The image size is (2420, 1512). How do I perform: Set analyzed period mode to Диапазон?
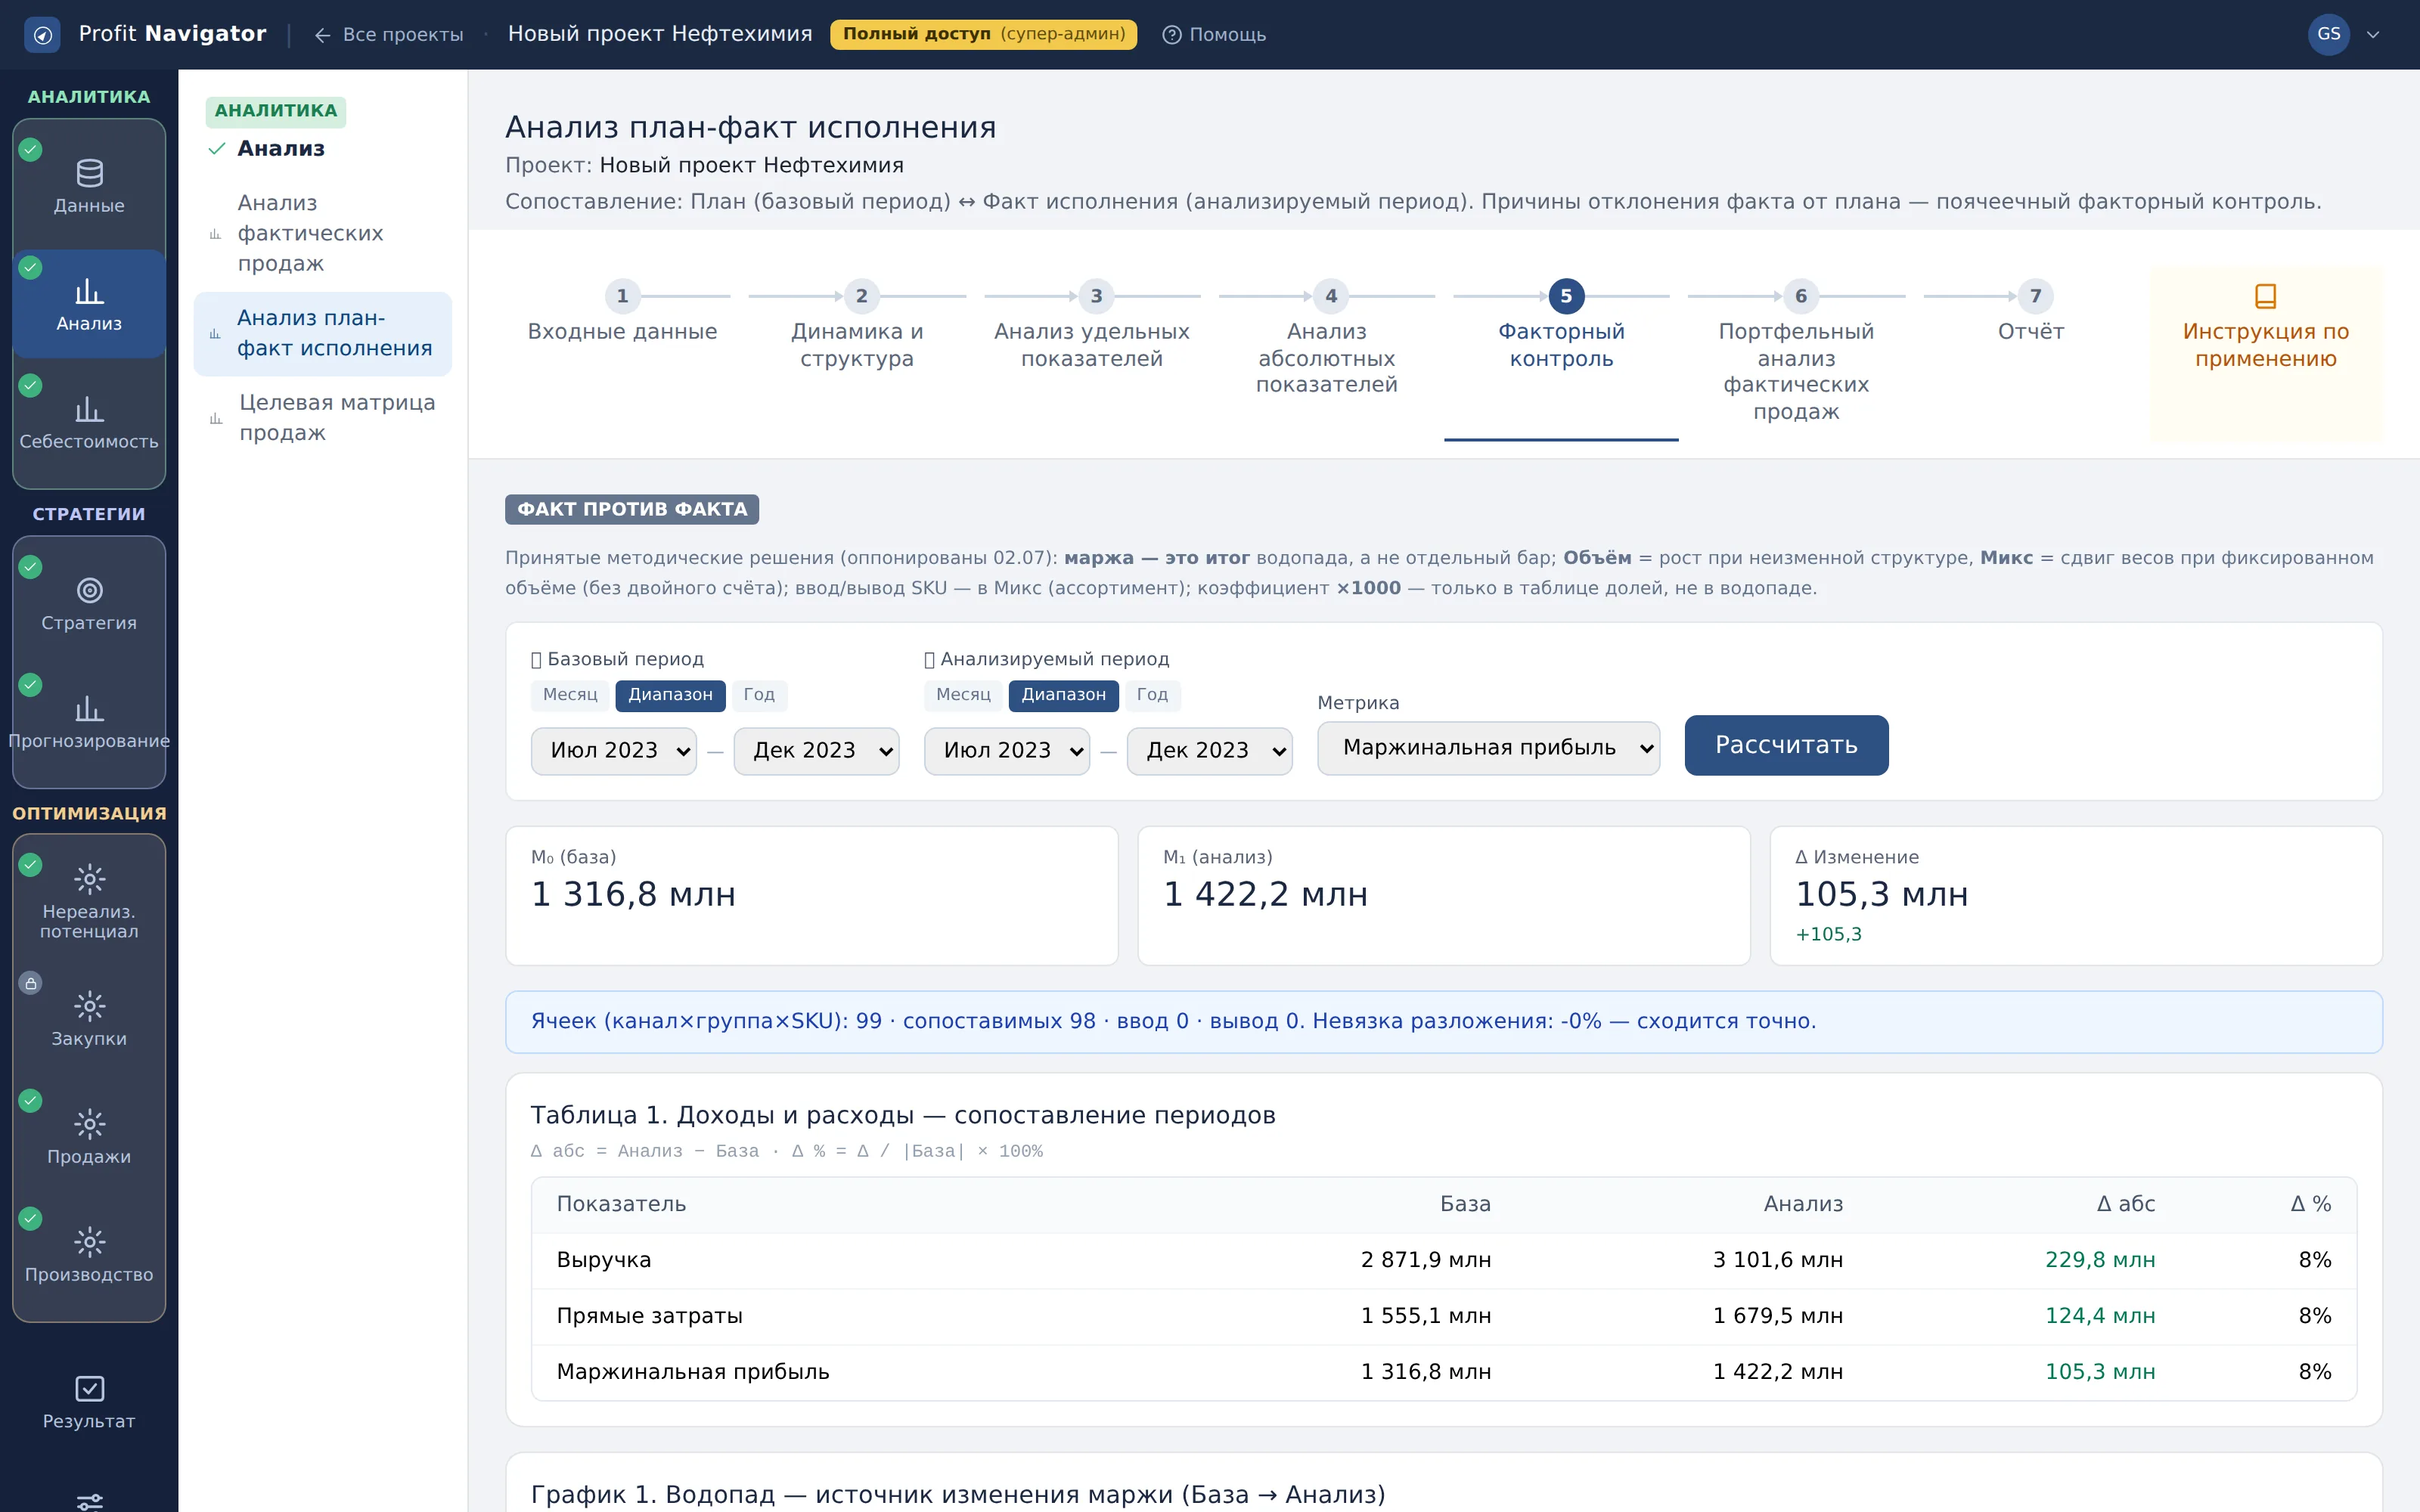point(1063,695)
